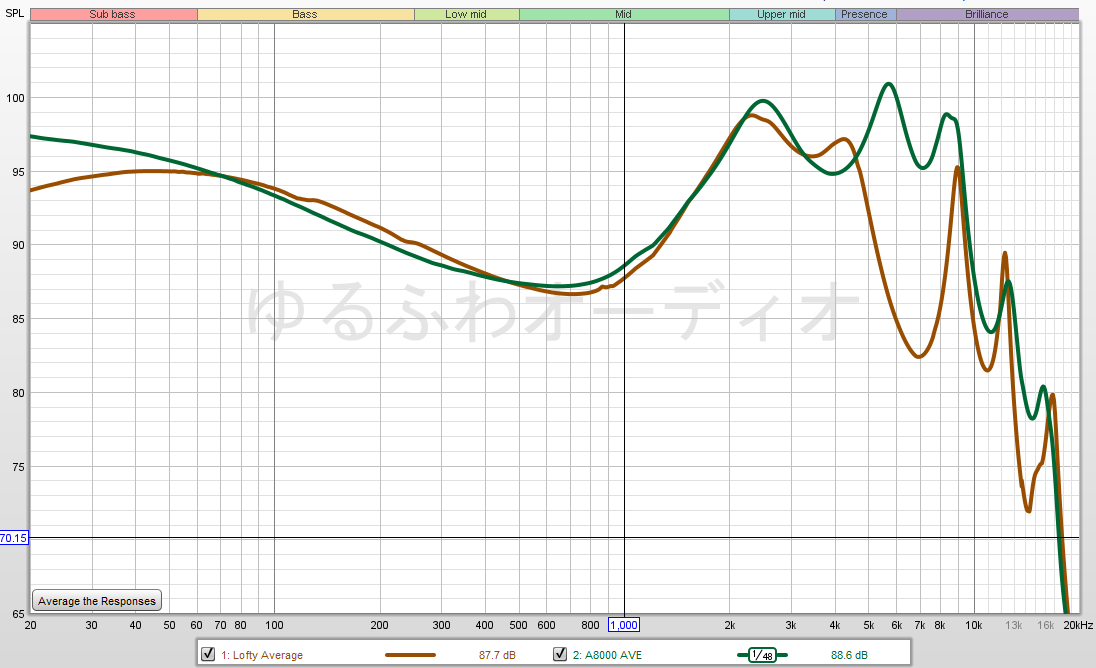
Task: Select the Brilliance band label
Action: point(987,14)
